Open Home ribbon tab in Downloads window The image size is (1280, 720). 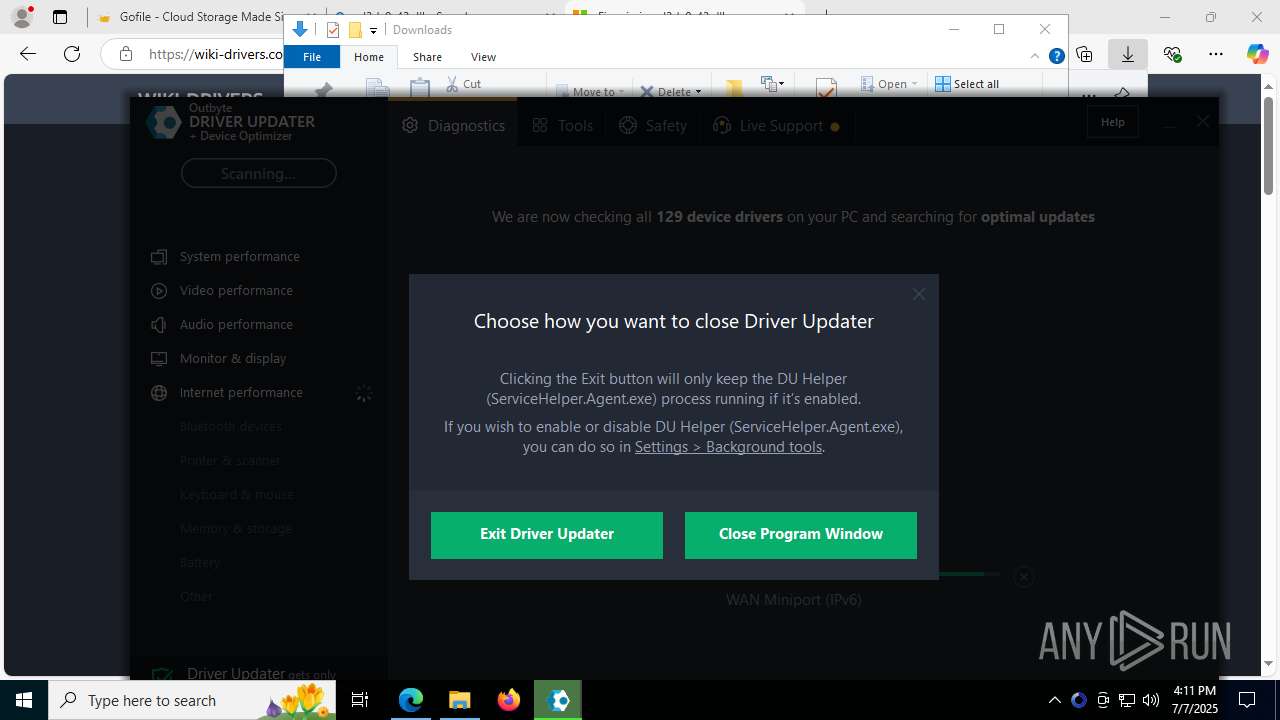(x=368, y=57)
